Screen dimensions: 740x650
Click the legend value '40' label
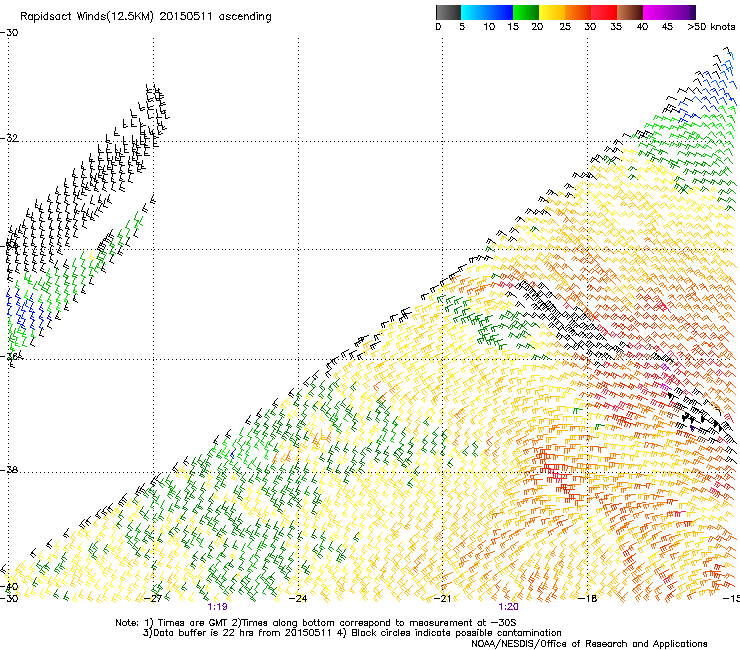[x=642, y=27]
